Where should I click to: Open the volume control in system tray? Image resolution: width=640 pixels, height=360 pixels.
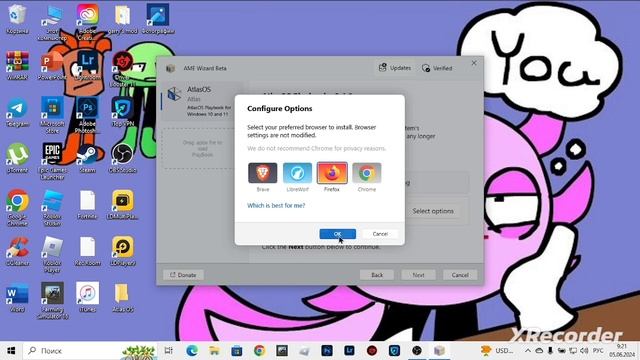point(584,351)
